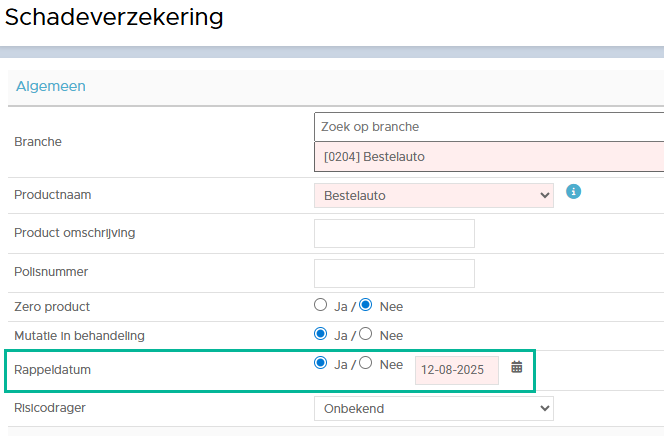Image resolution: width=664 pixels, height=436 pixels.
Task: Click the Schadeverzekering page title
Action: pyautogui.click(x=114, y=17)
